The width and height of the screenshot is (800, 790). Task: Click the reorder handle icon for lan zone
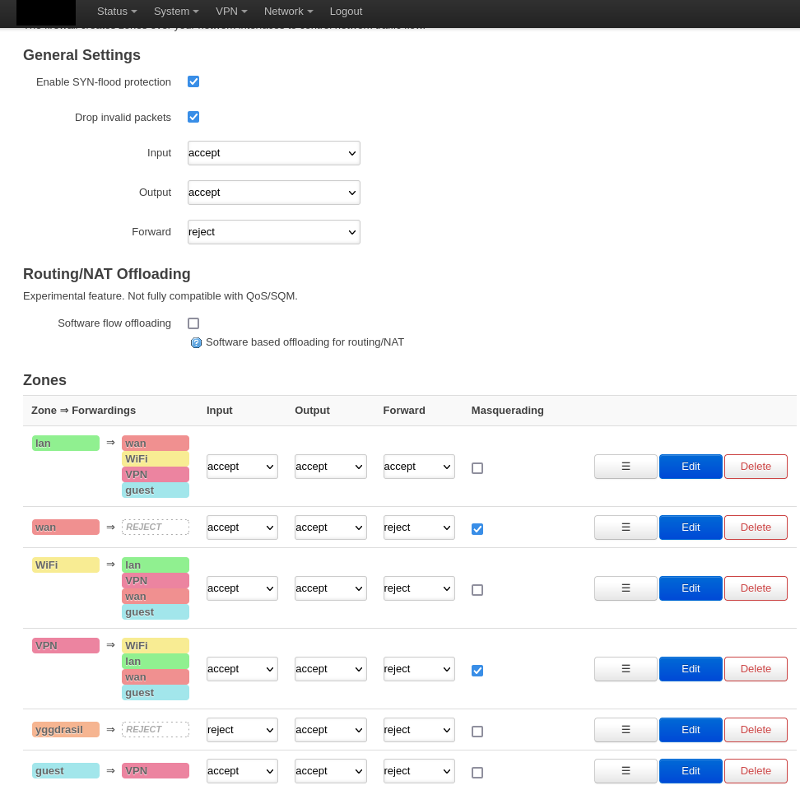click(x=626, y=467)
